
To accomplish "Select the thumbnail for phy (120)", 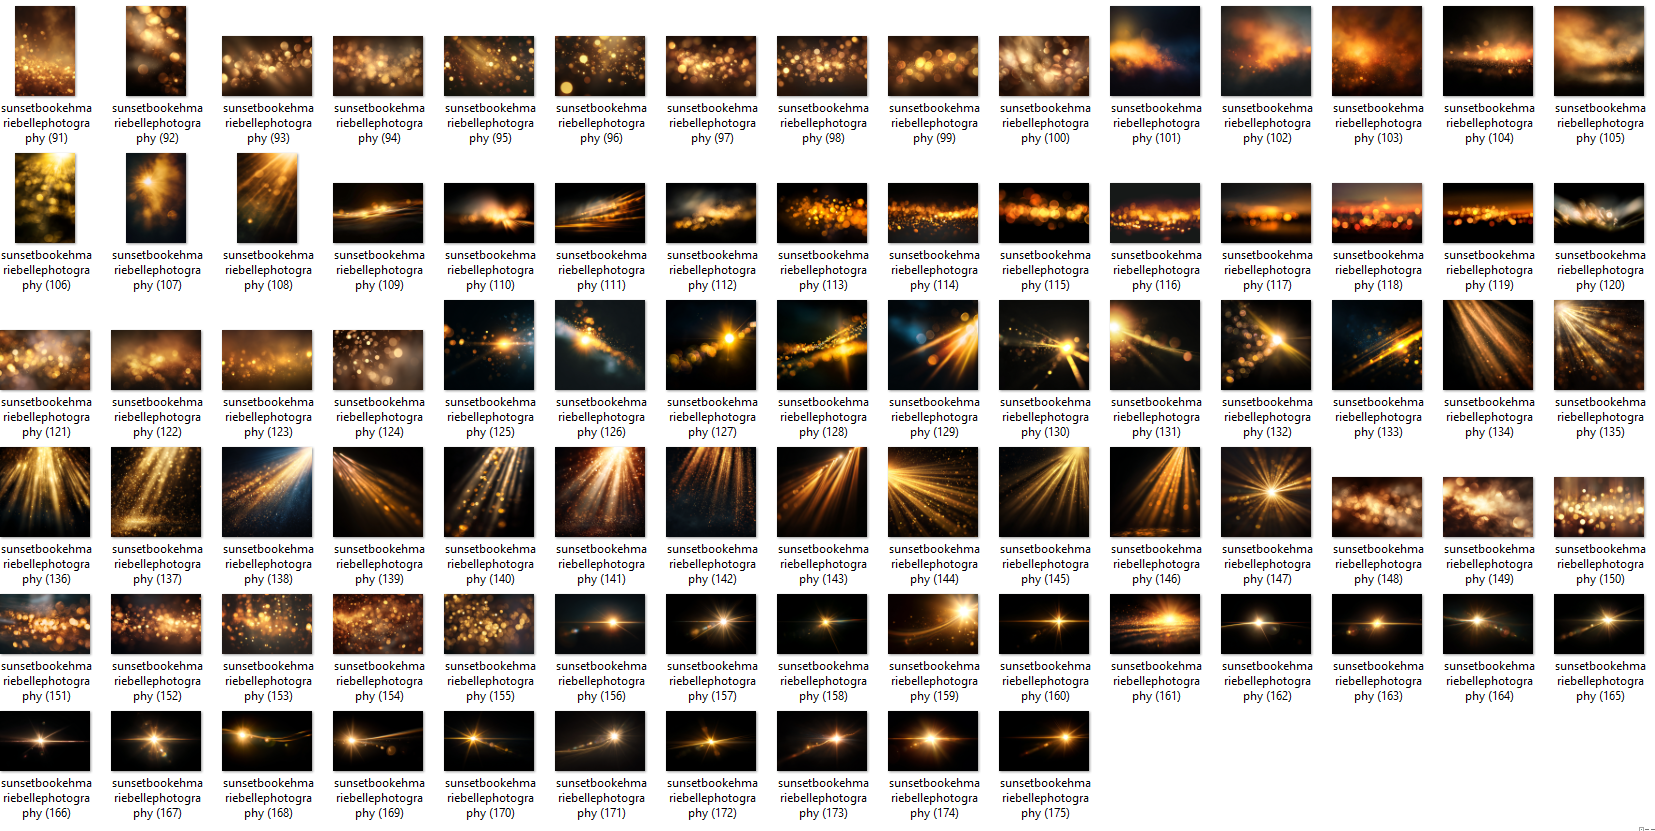I will (x=1599, y=213).
